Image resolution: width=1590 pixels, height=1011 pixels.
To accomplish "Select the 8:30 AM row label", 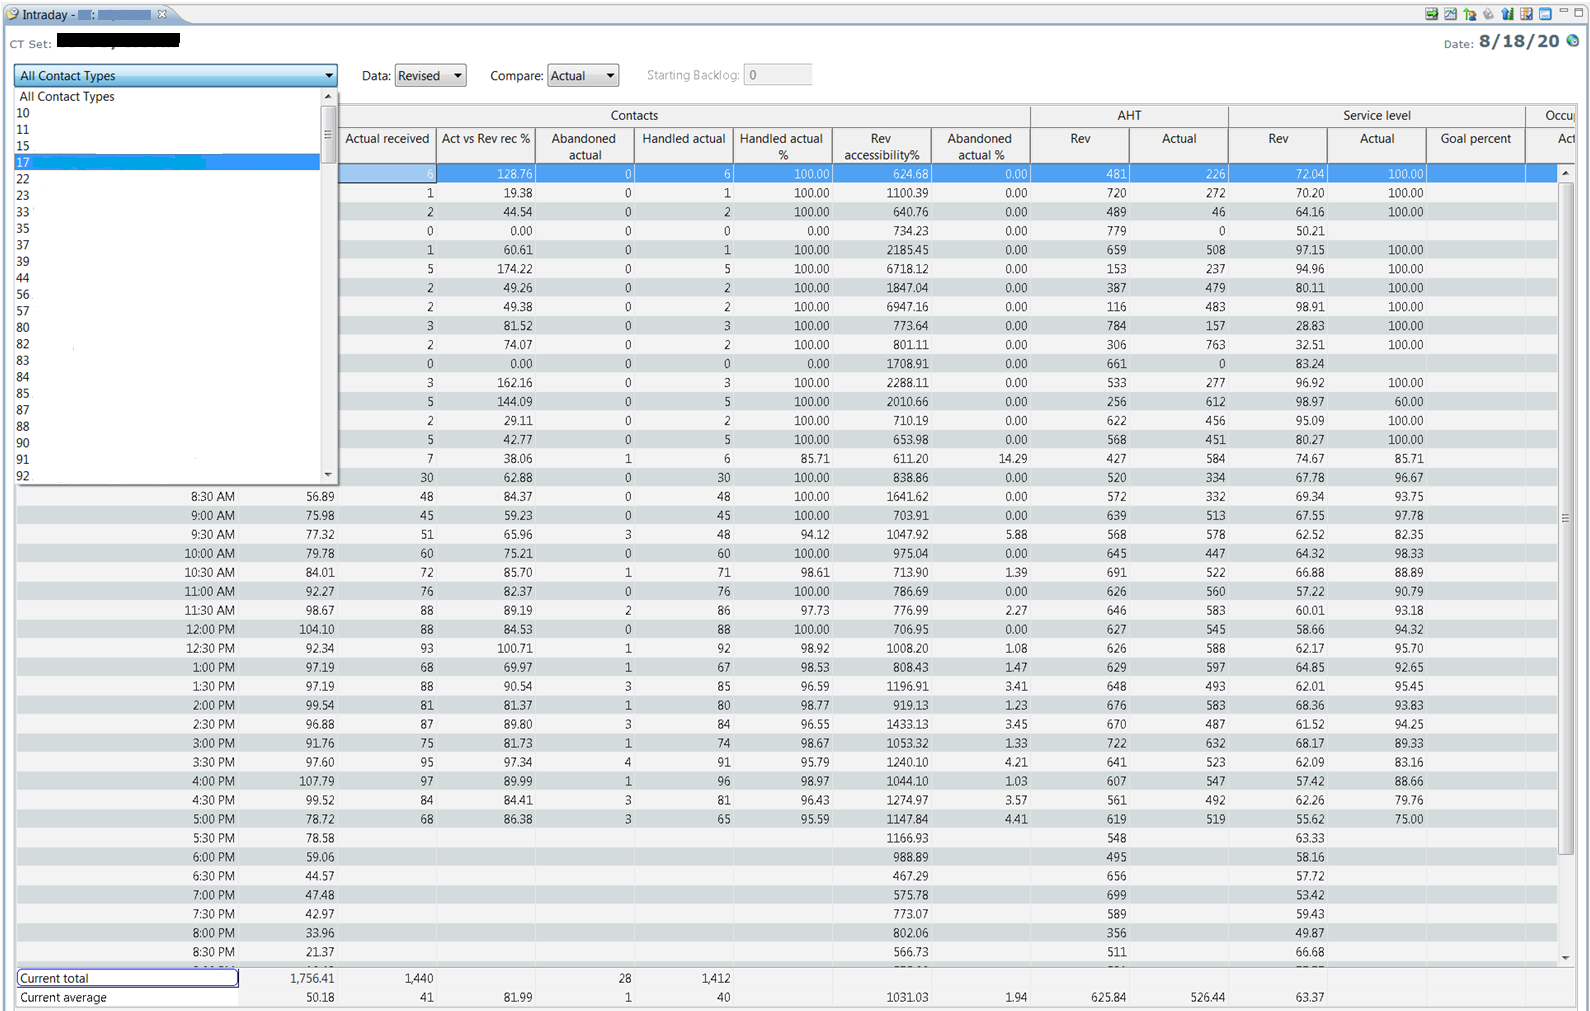I will 213,497.
